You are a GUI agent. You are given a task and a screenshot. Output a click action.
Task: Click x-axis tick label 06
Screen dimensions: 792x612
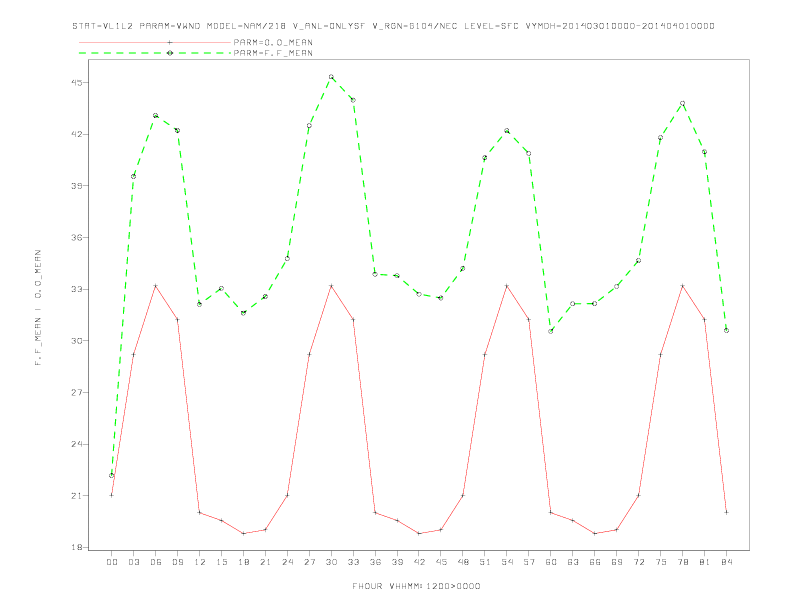[x=156, y=562]
